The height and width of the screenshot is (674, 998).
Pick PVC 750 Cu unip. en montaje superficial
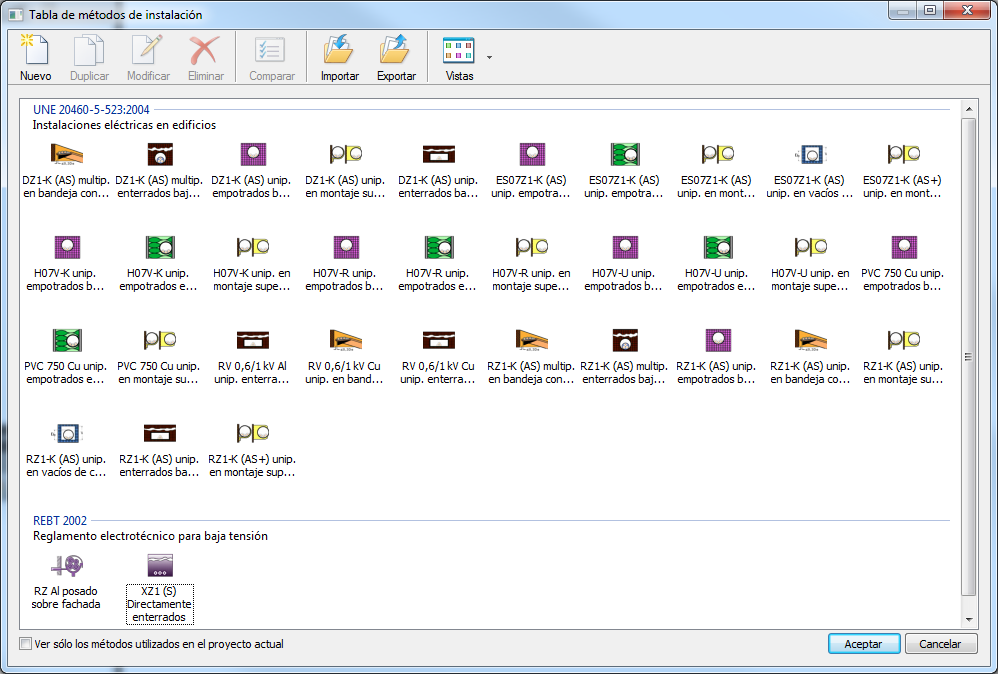pyautogui.click(x=159, y=341)
